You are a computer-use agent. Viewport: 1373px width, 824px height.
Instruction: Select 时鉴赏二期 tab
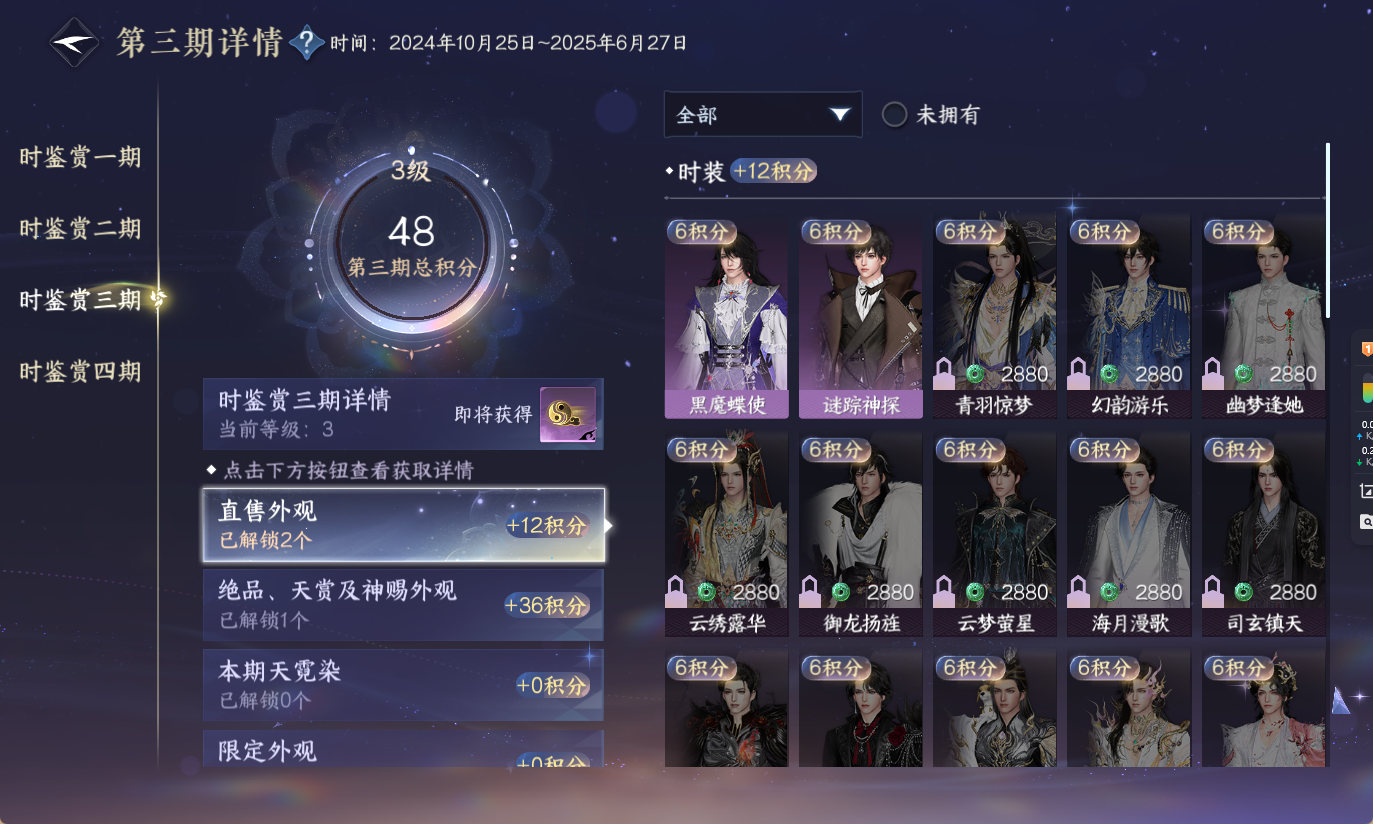(x=80, y=229)
